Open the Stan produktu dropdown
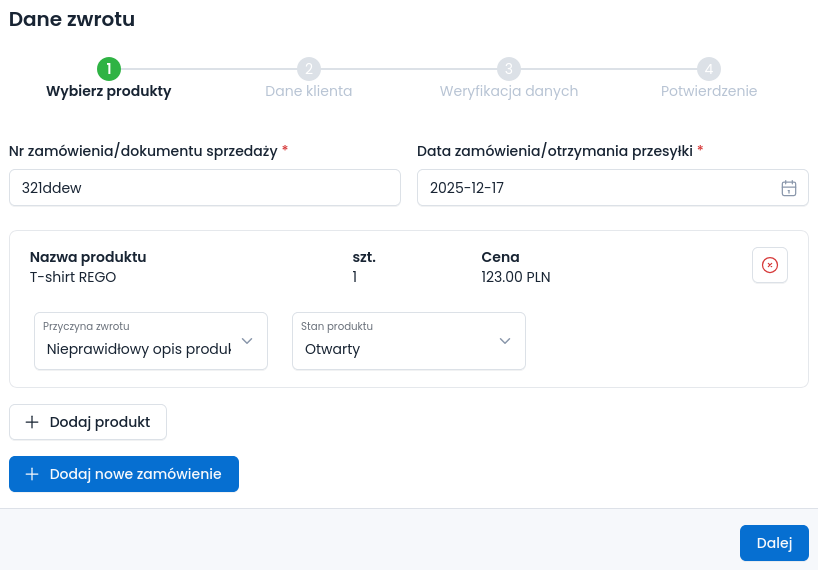This screenshot has width=818, height=570. tap(409, 341)
